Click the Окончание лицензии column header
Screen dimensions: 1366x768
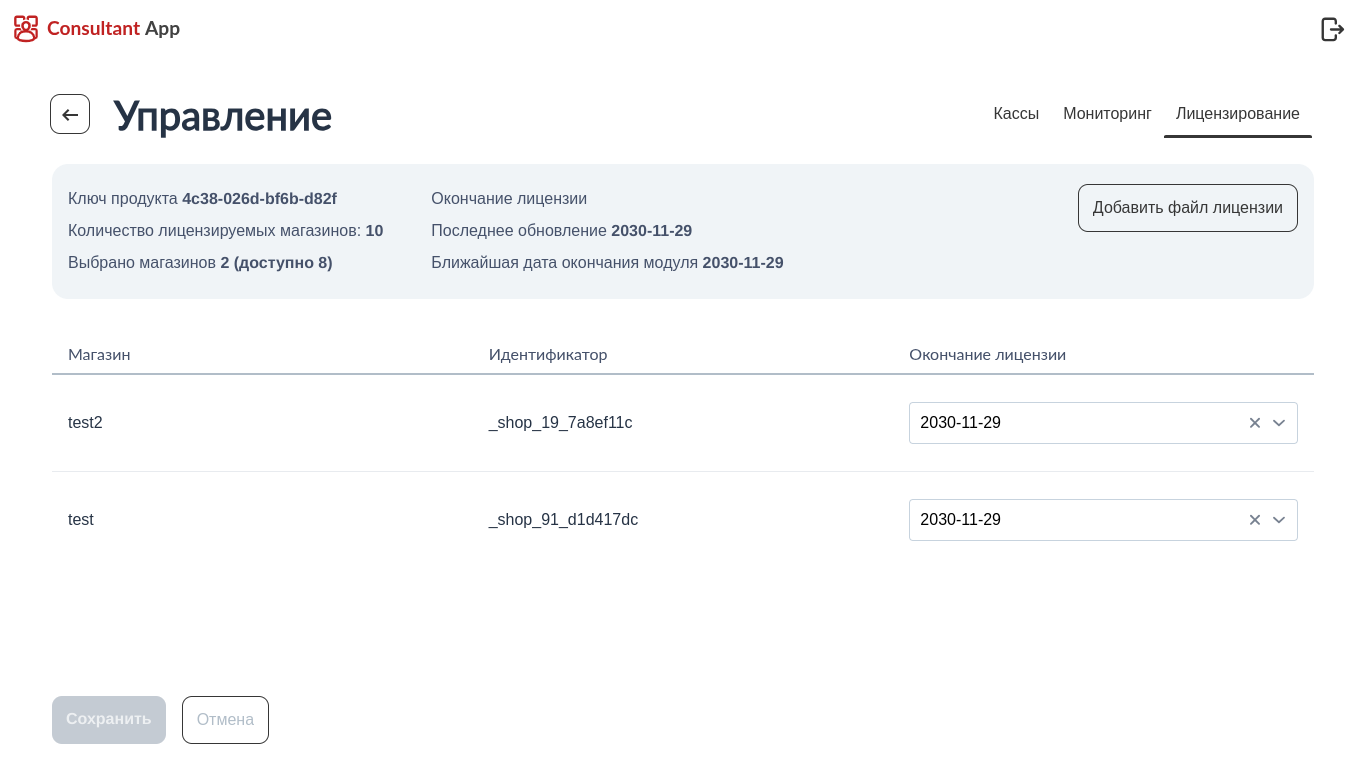tap(987, 355)
